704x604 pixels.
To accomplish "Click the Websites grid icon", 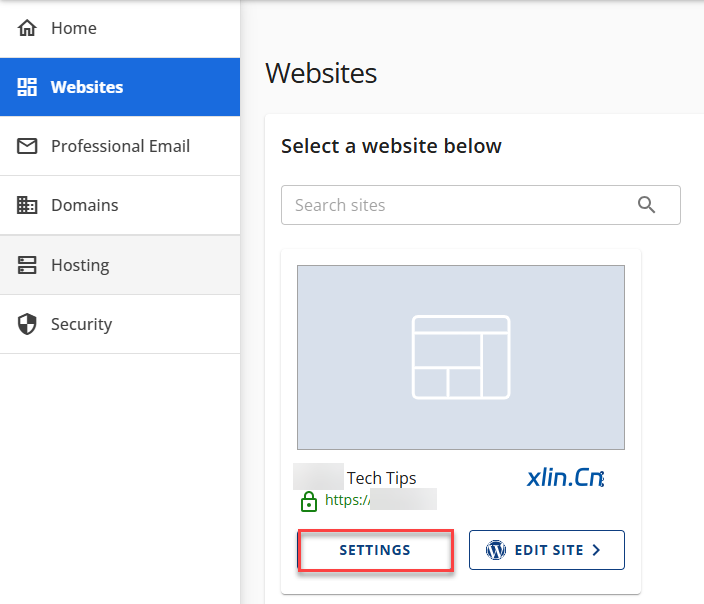I will pyautogui.click(x=28, y=87).
